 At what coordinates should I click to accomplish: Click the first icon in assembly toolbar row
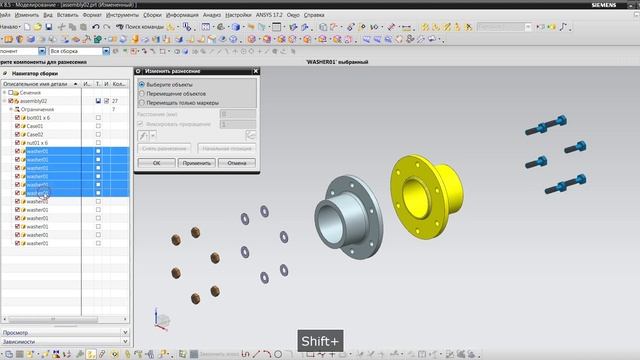point(8,39)
